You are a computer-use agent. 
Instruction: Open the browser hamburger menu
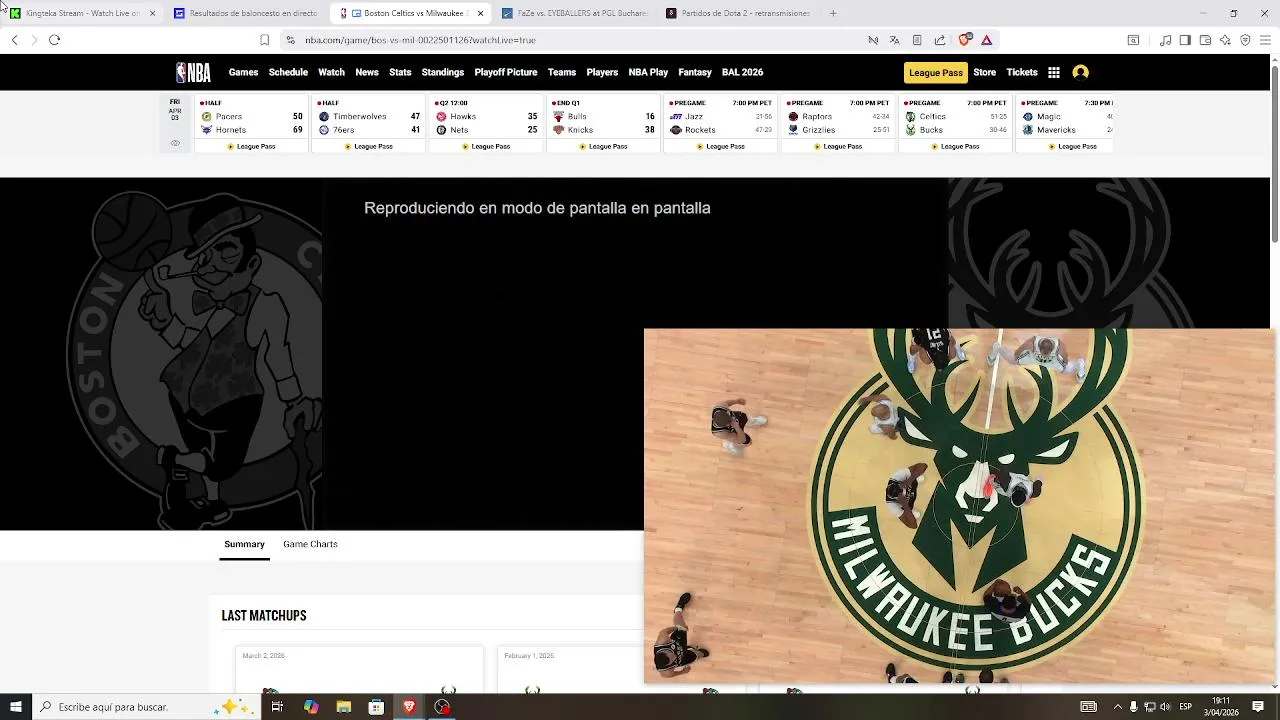click(x=1265, y=40)
